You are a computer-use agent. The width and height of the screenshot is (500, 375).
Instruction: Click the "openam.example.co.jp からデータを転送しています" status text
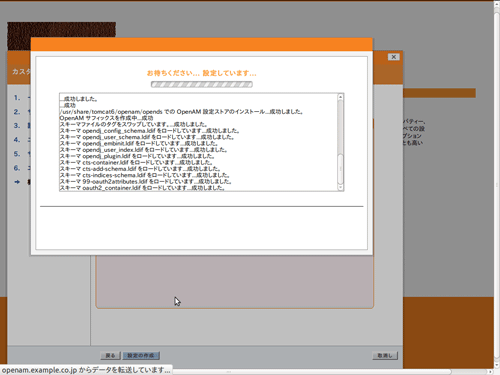pyautogui.click(x=86, y=370)
